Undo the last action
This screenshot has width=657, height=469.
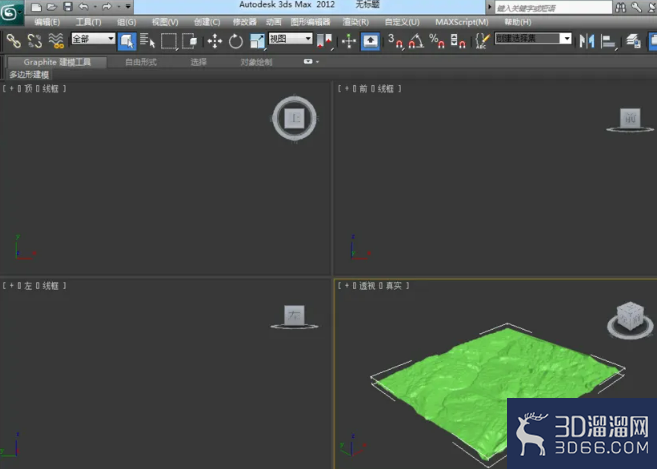coord(83,7)
